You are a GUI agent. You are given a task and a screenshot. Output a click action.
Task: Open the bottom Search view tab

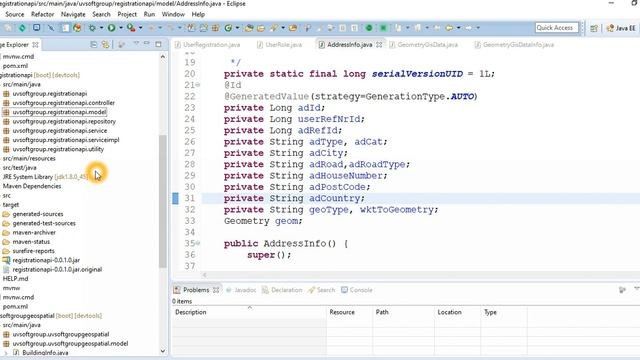point(322,290)
